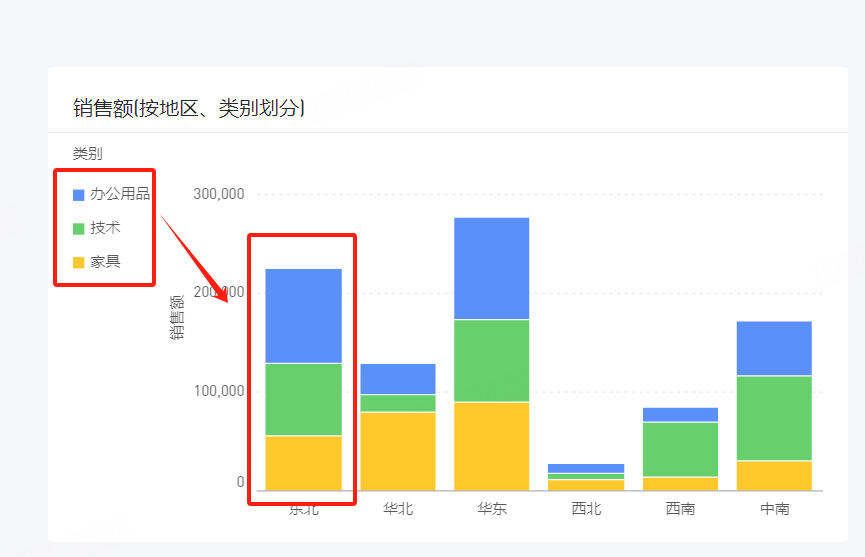Select the green 技术 segment of 中南 bar

pyautogui.click(x=774, y=418)
